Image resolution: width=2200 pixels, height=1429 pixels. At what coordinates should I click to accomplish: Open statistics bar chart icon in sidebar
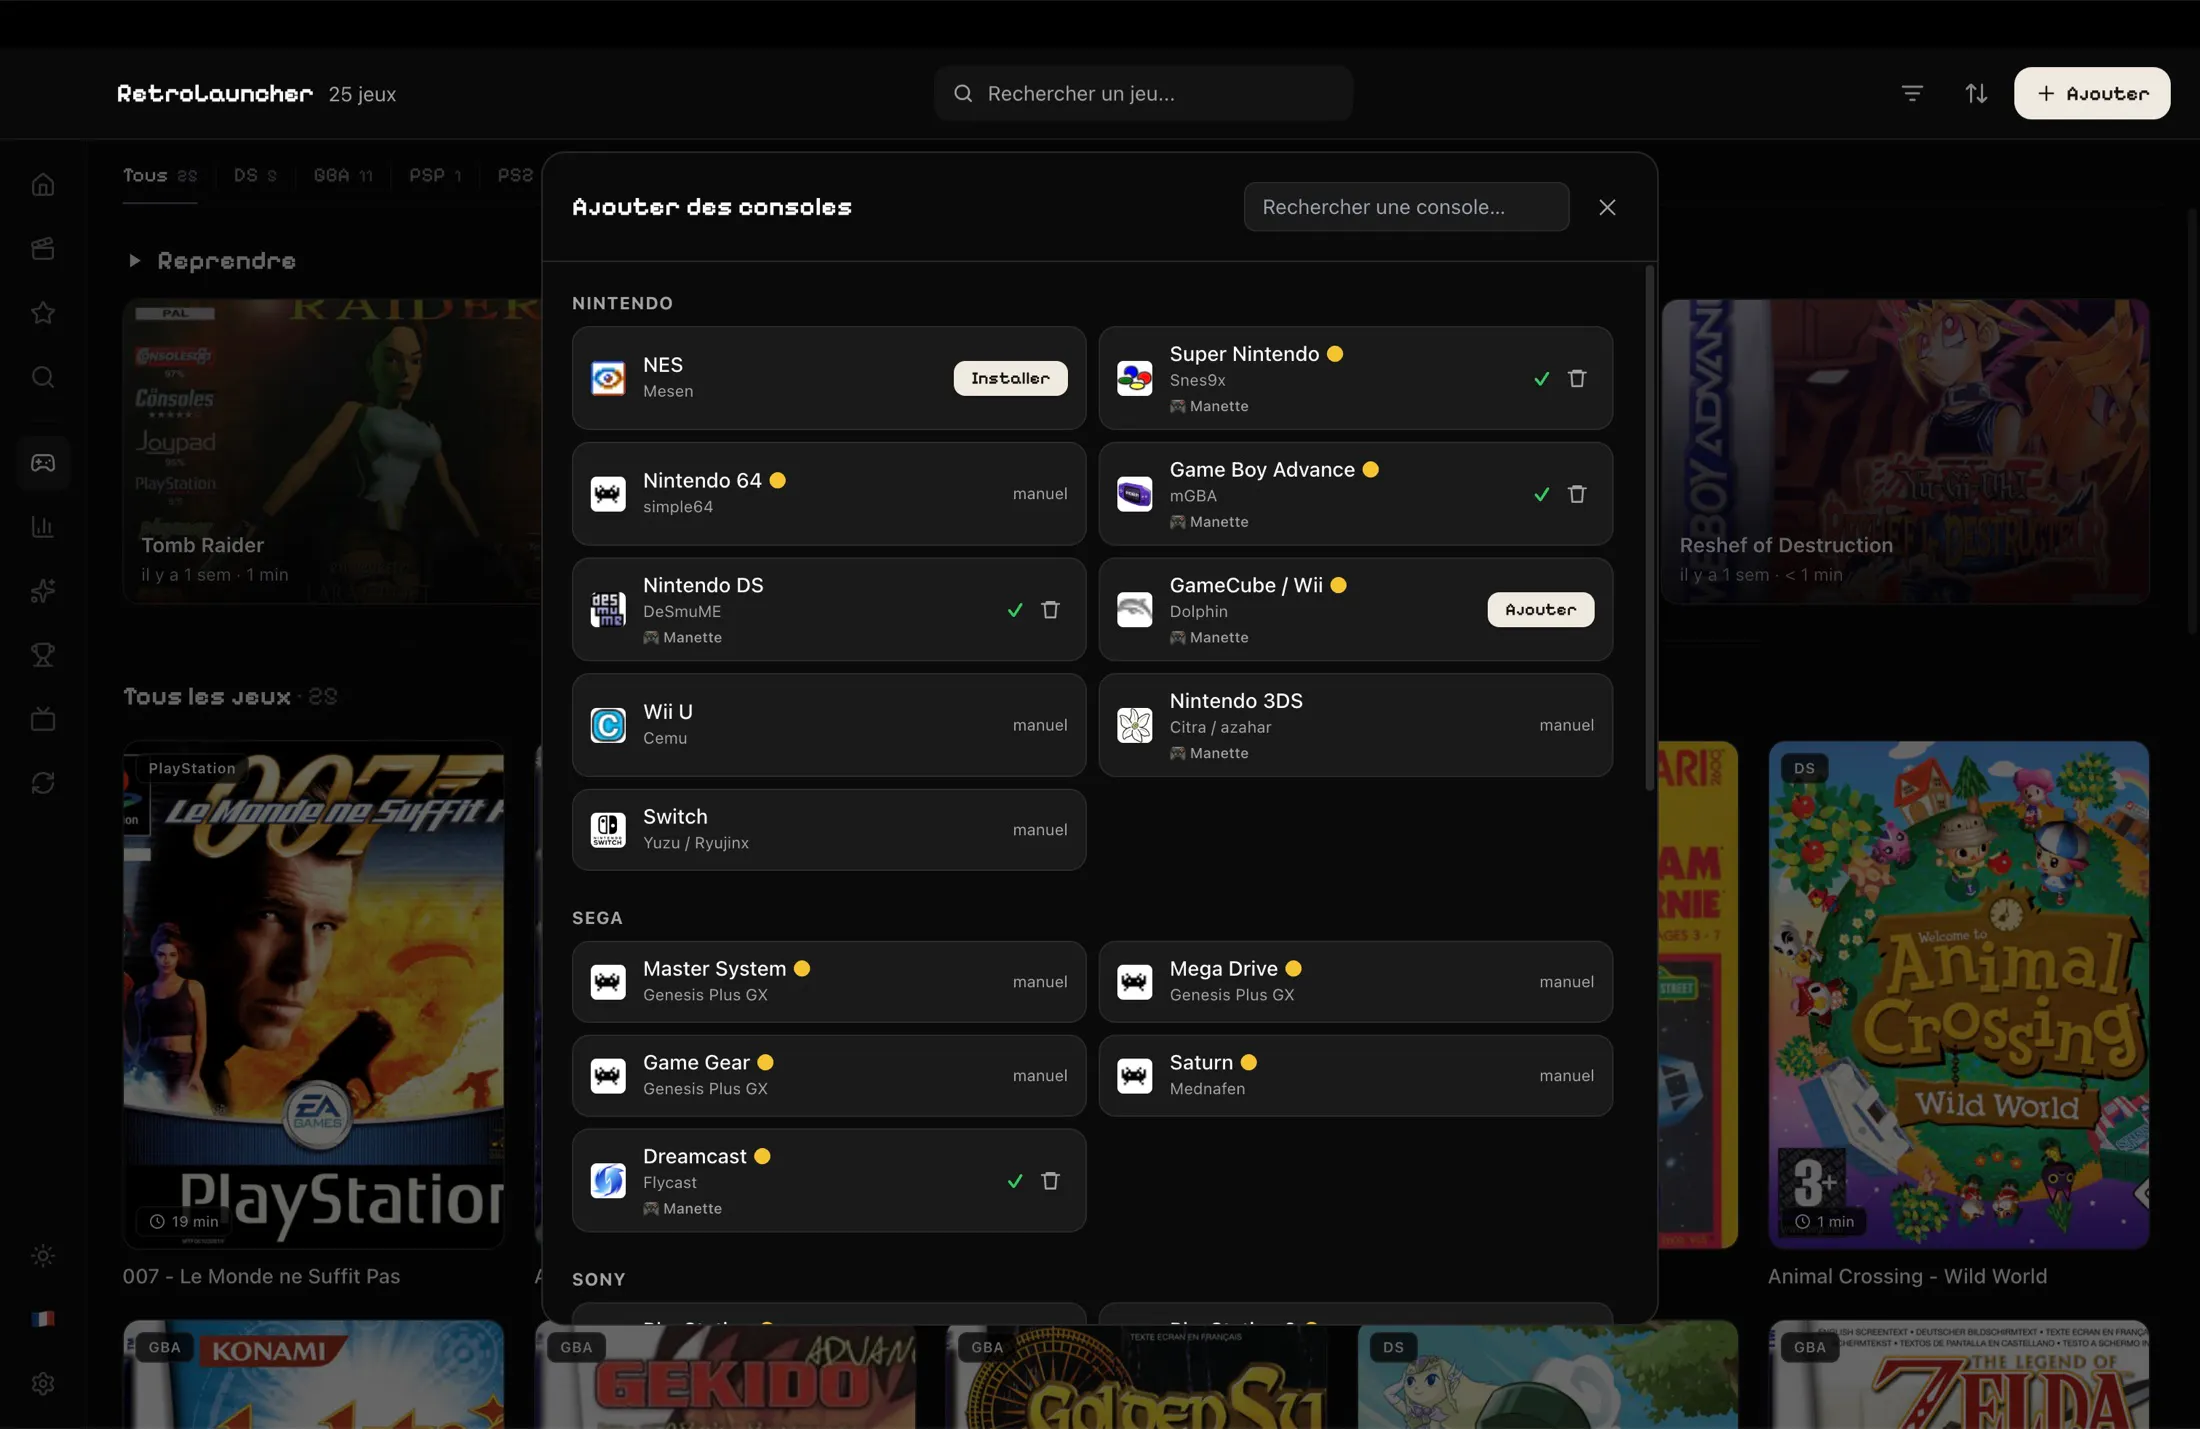(x=42, y=527)
